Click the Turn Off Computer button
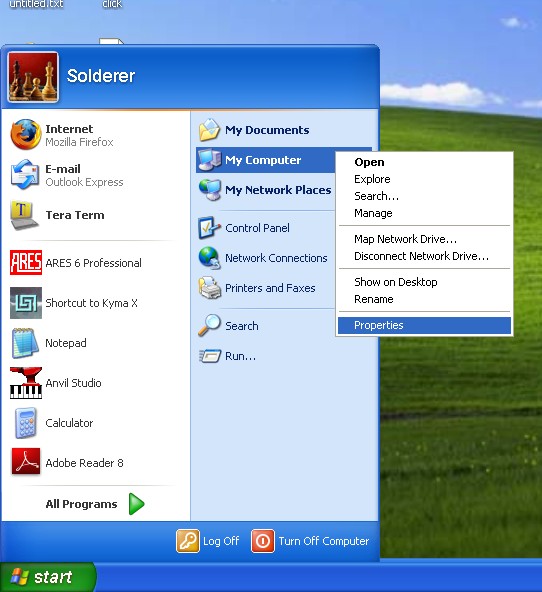 pyautogui.click(x=310, y=541)
